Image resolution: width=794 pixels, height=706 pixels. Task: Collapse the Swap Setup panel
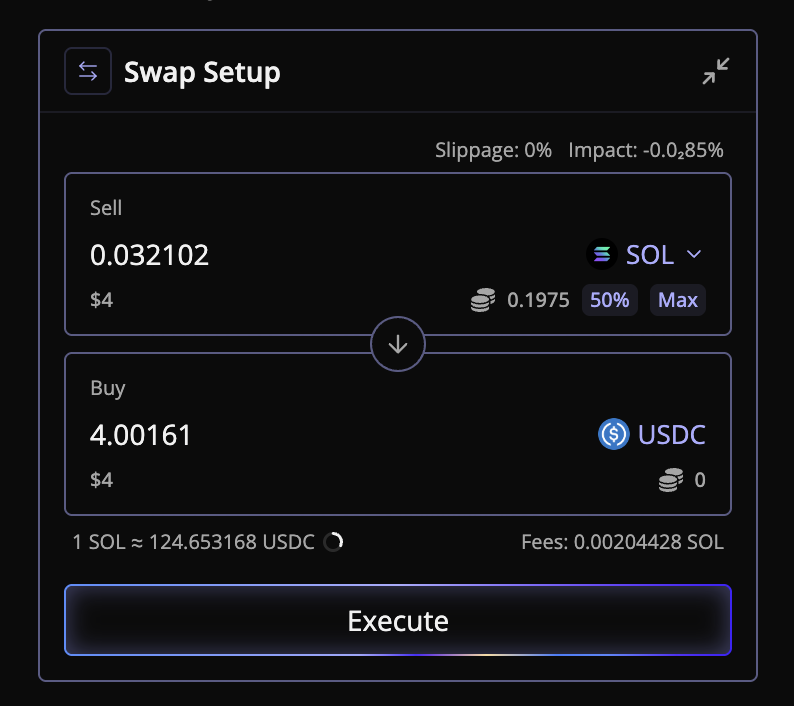click(715, 71)
